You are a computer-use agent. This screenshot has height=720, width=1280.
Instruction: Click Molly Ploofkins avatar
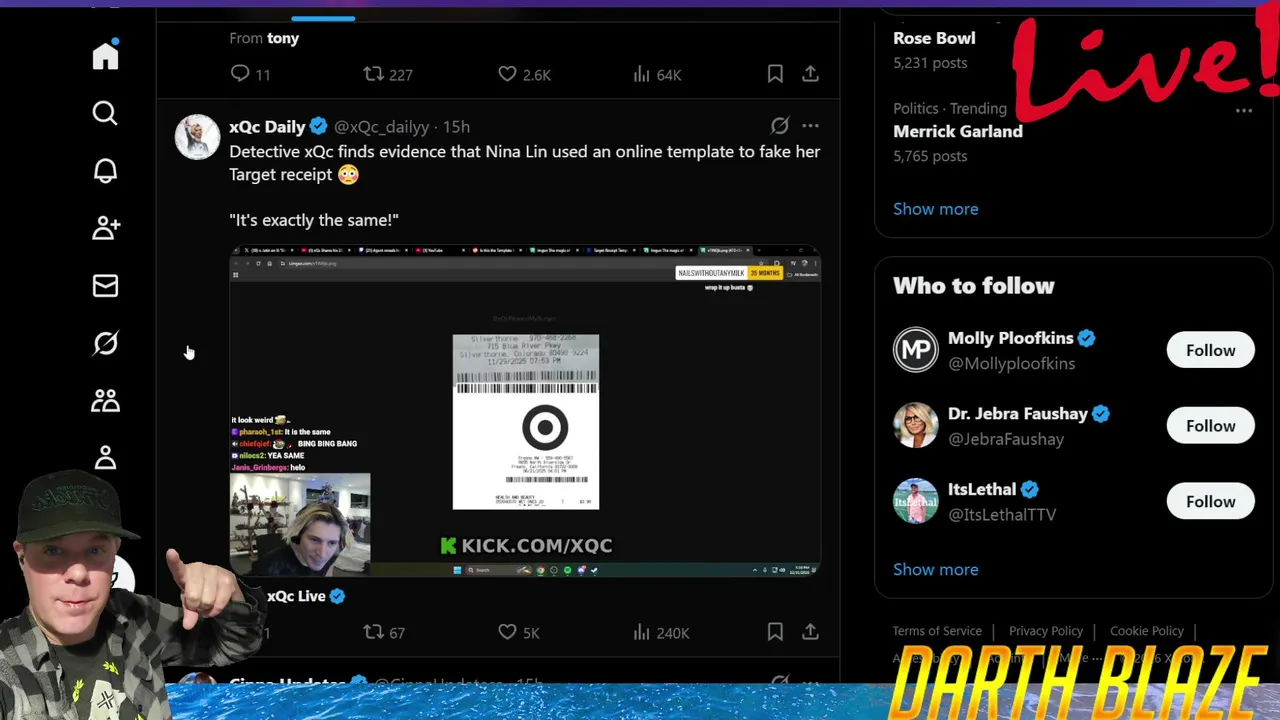(x=916, y=350)
